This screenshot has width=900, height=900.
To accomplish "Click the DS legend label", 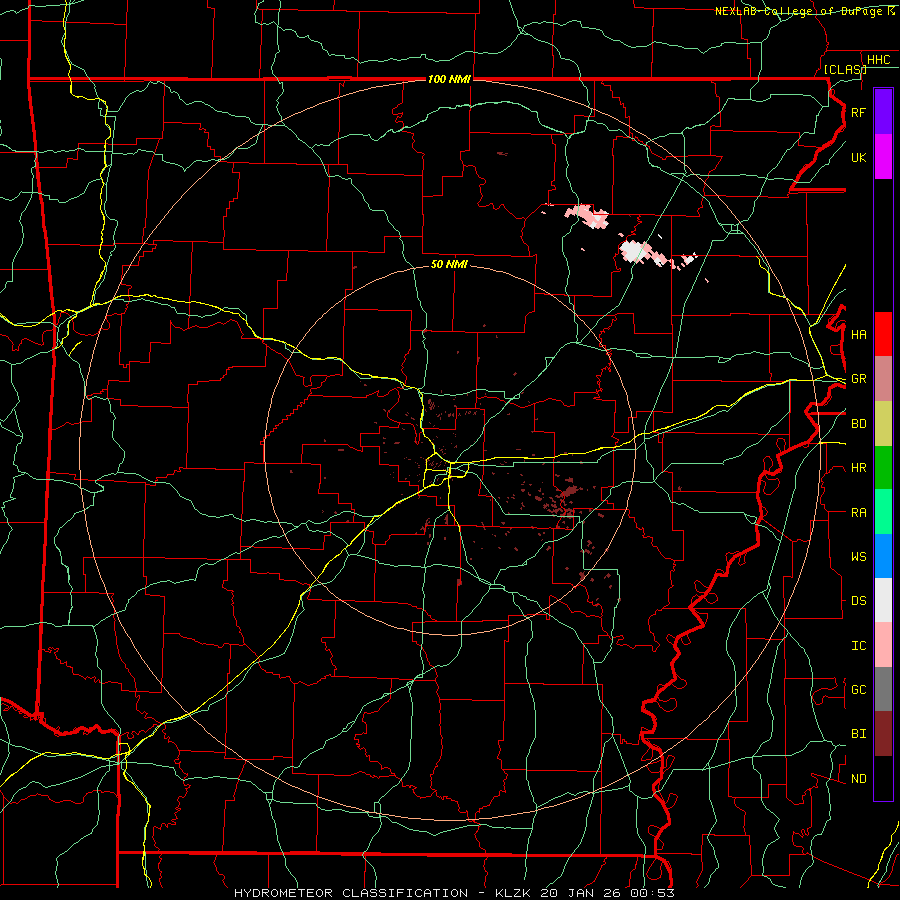I will pyautogui.click(x=858, y=600).
